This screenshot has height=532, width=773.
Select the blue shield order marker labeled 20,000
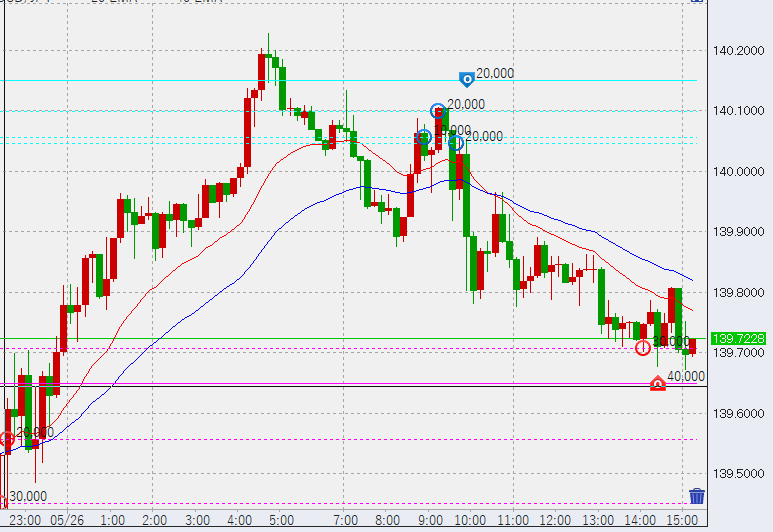[x=466, y=77]
